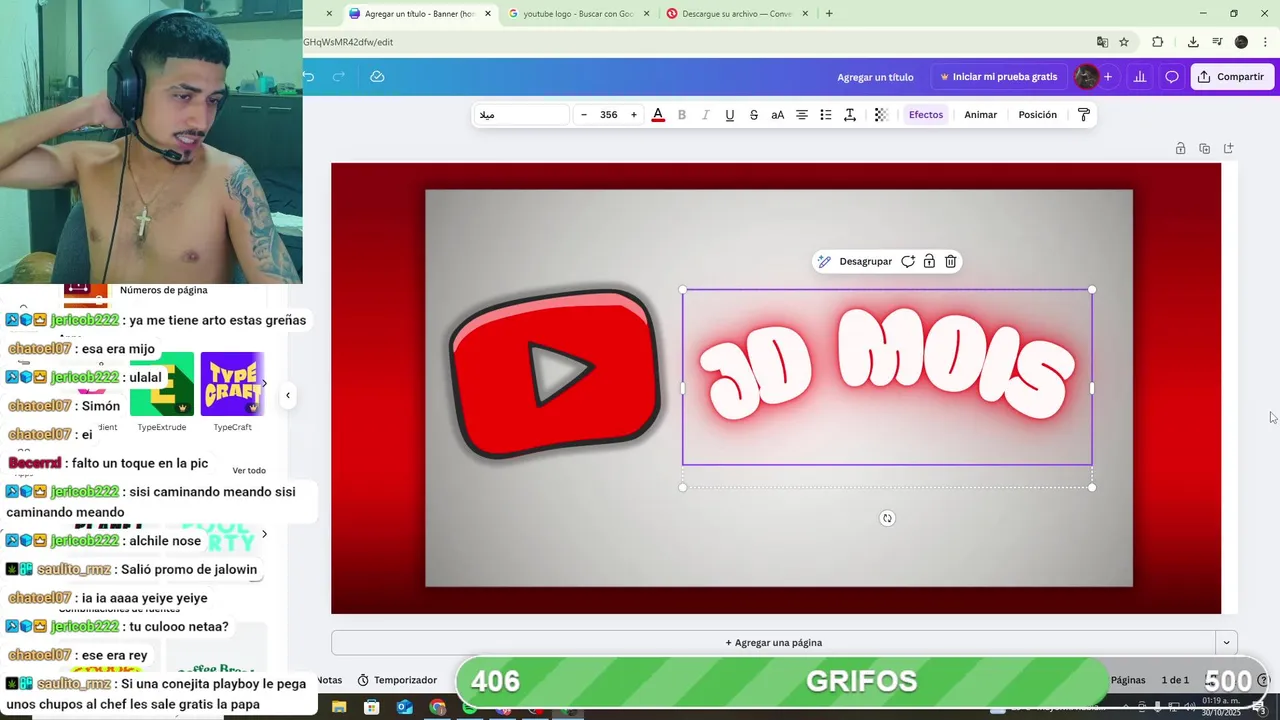Image resolution: width=1280 pixels, height=720 pixels.
Task: Click Desagrupar to ungroup the selection
Action: (865, 261)
